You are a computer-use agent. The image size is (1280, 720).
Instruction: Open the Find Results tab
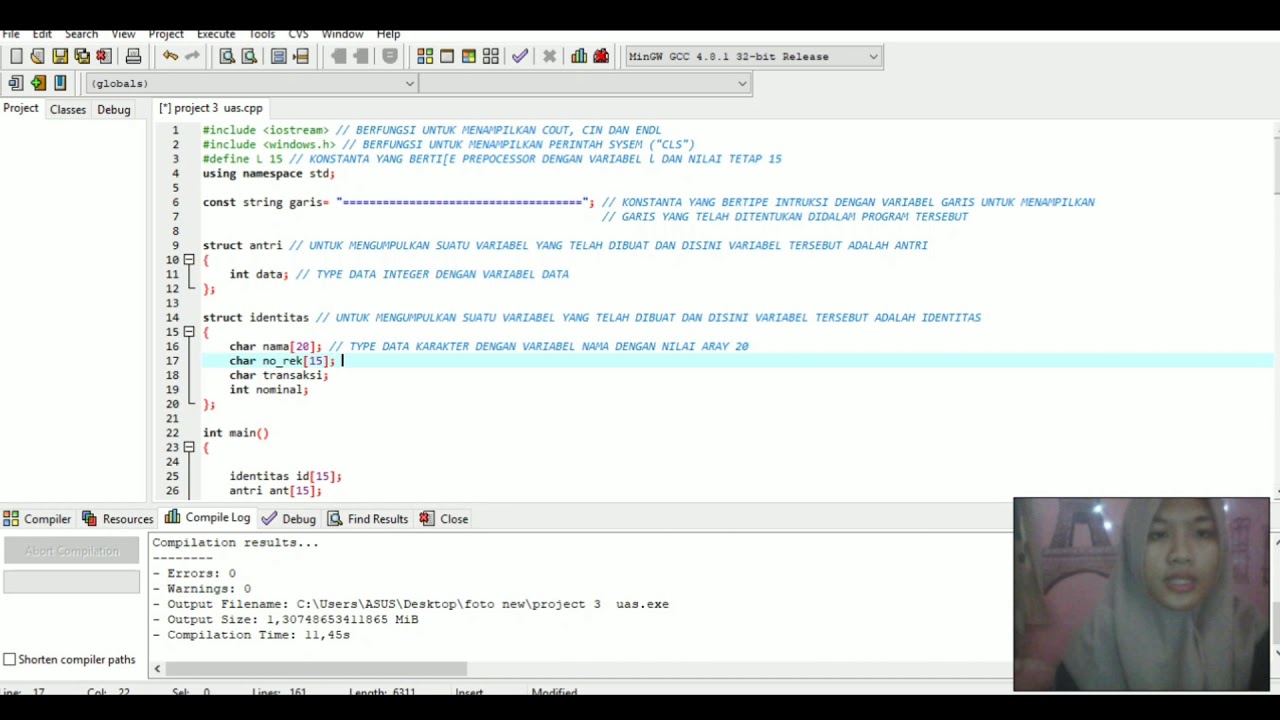tap(368, 519)
